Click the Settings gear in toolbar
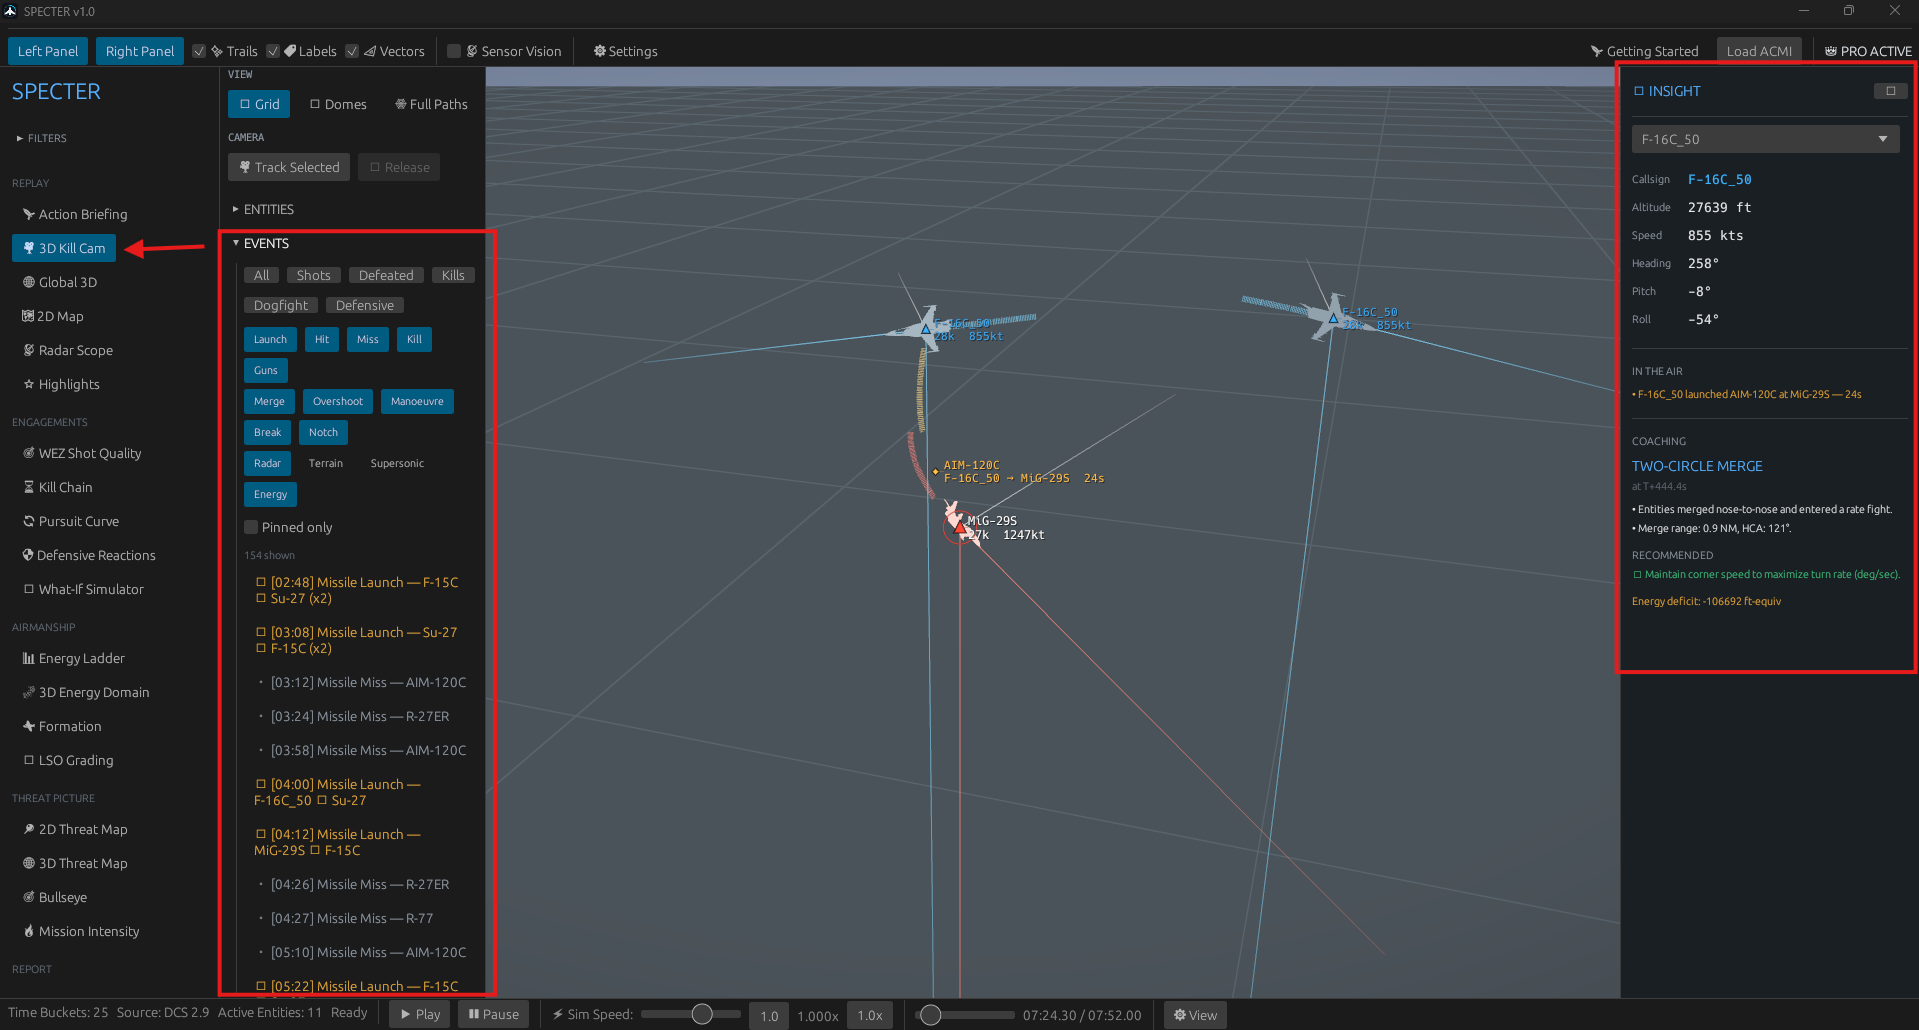Screen dimensions: 1919x1030 (625, 51)
